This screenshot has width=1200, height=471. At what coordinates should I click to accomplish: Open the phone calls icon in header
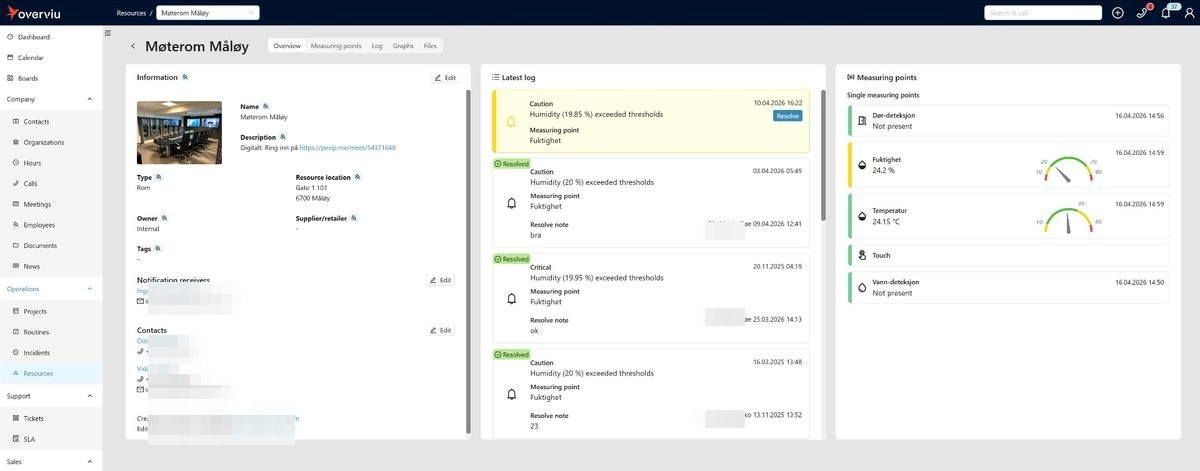1141,12
